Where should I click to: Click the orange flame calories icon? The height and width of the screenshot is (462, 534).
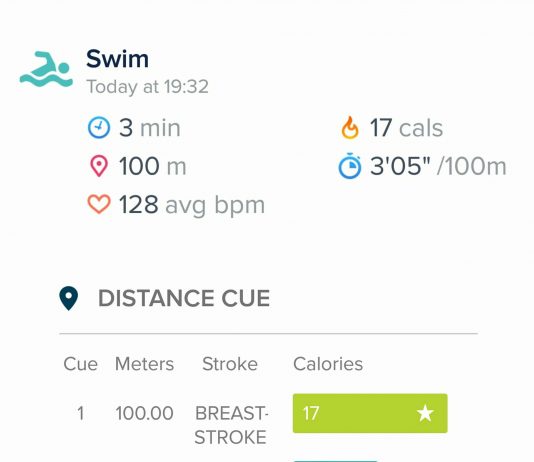pos(350,128)
